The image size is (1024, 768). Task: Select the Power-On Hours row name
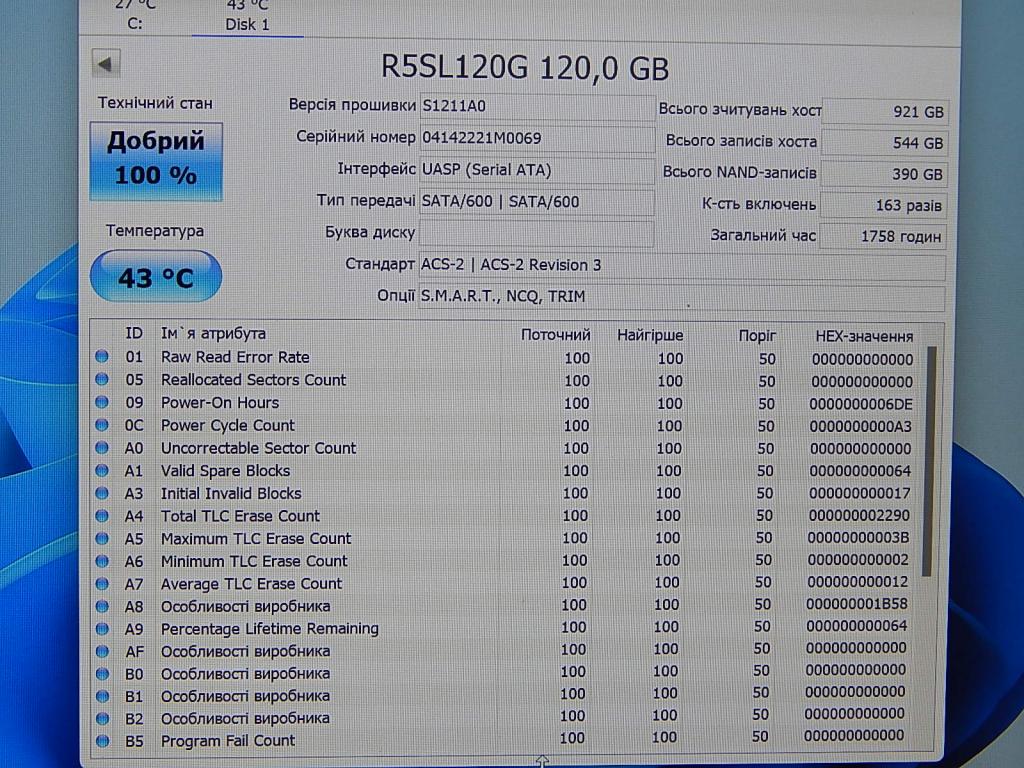pos(219,402)
